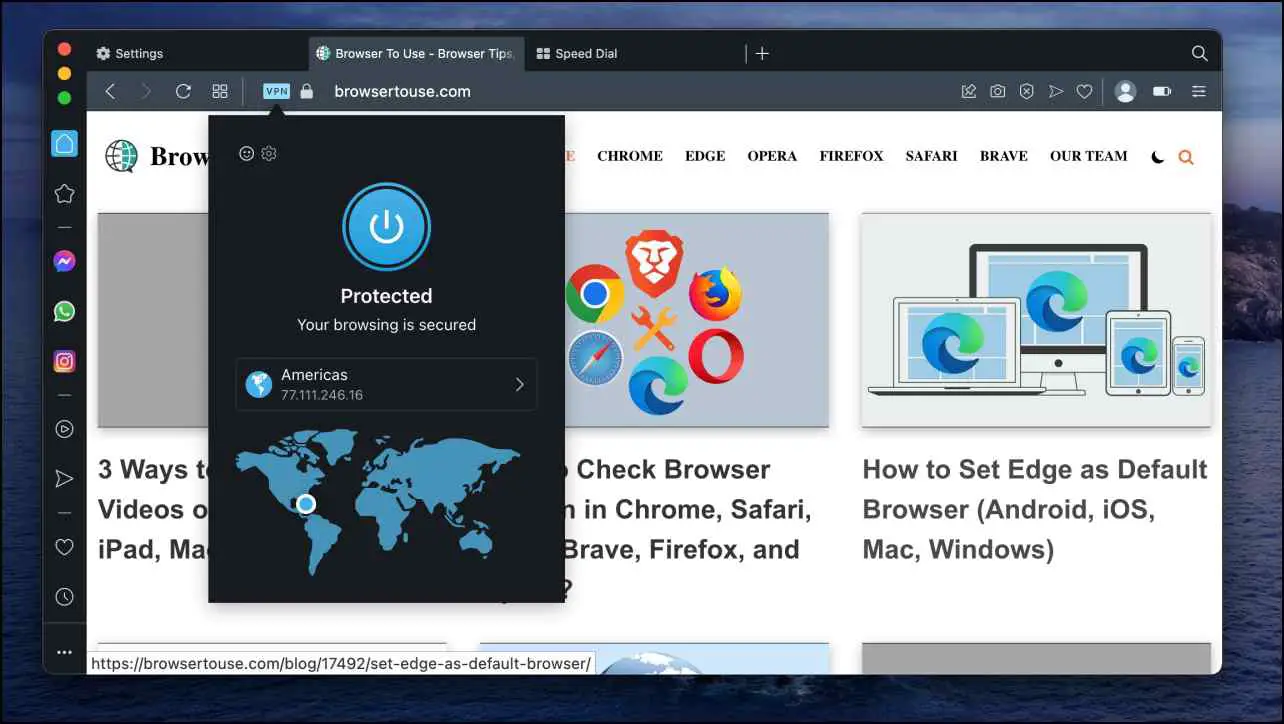Go back to previous page
Screen dimensions: 1284x724
coord(110,91)
